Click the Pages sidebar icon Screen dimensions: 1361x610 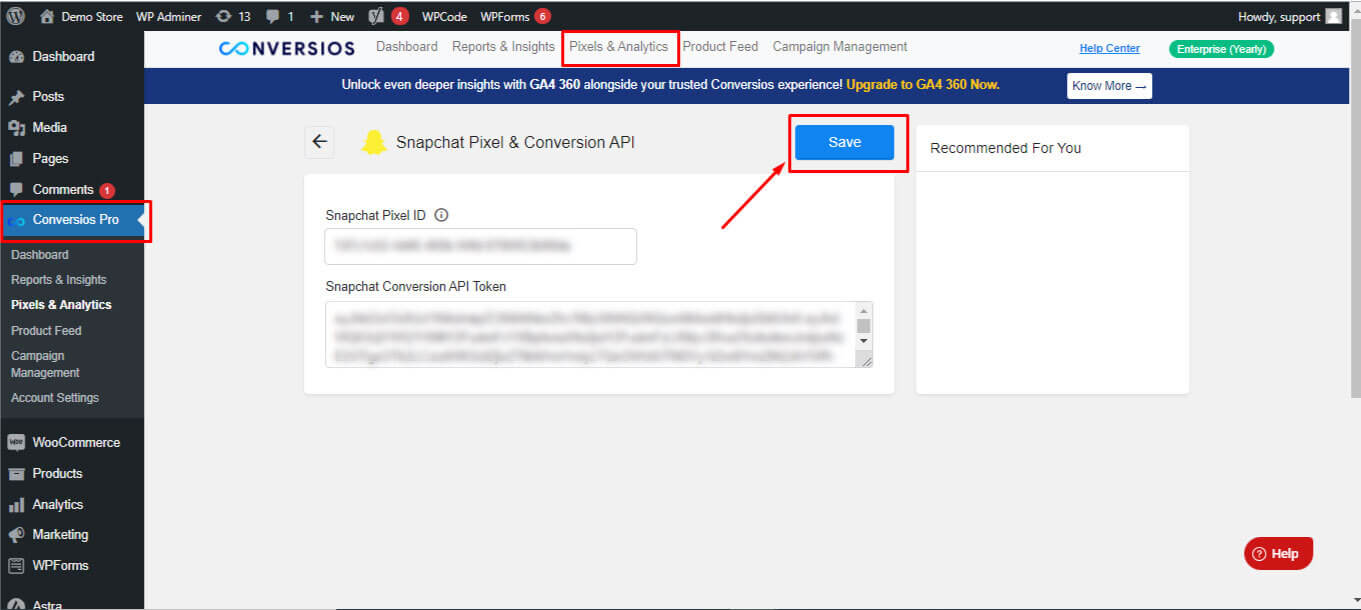(16, 159)
